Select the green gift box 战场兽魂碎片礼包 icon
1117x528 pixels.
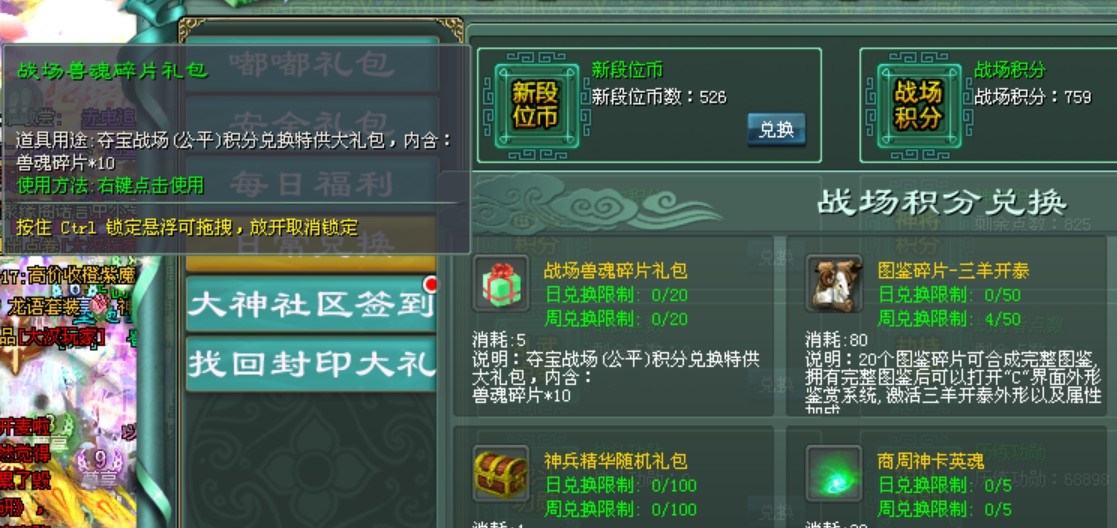click(x=502, y=283)
